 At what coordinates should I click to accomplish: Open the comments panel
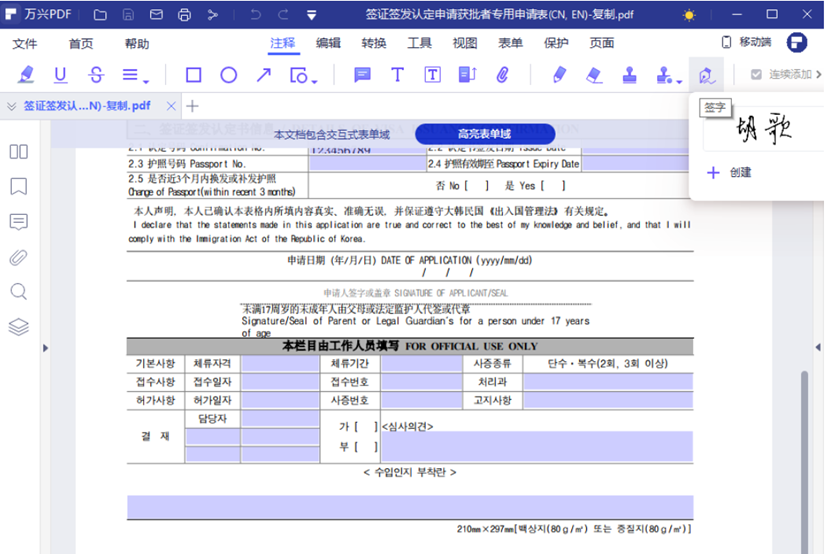[x=19, y=222]
